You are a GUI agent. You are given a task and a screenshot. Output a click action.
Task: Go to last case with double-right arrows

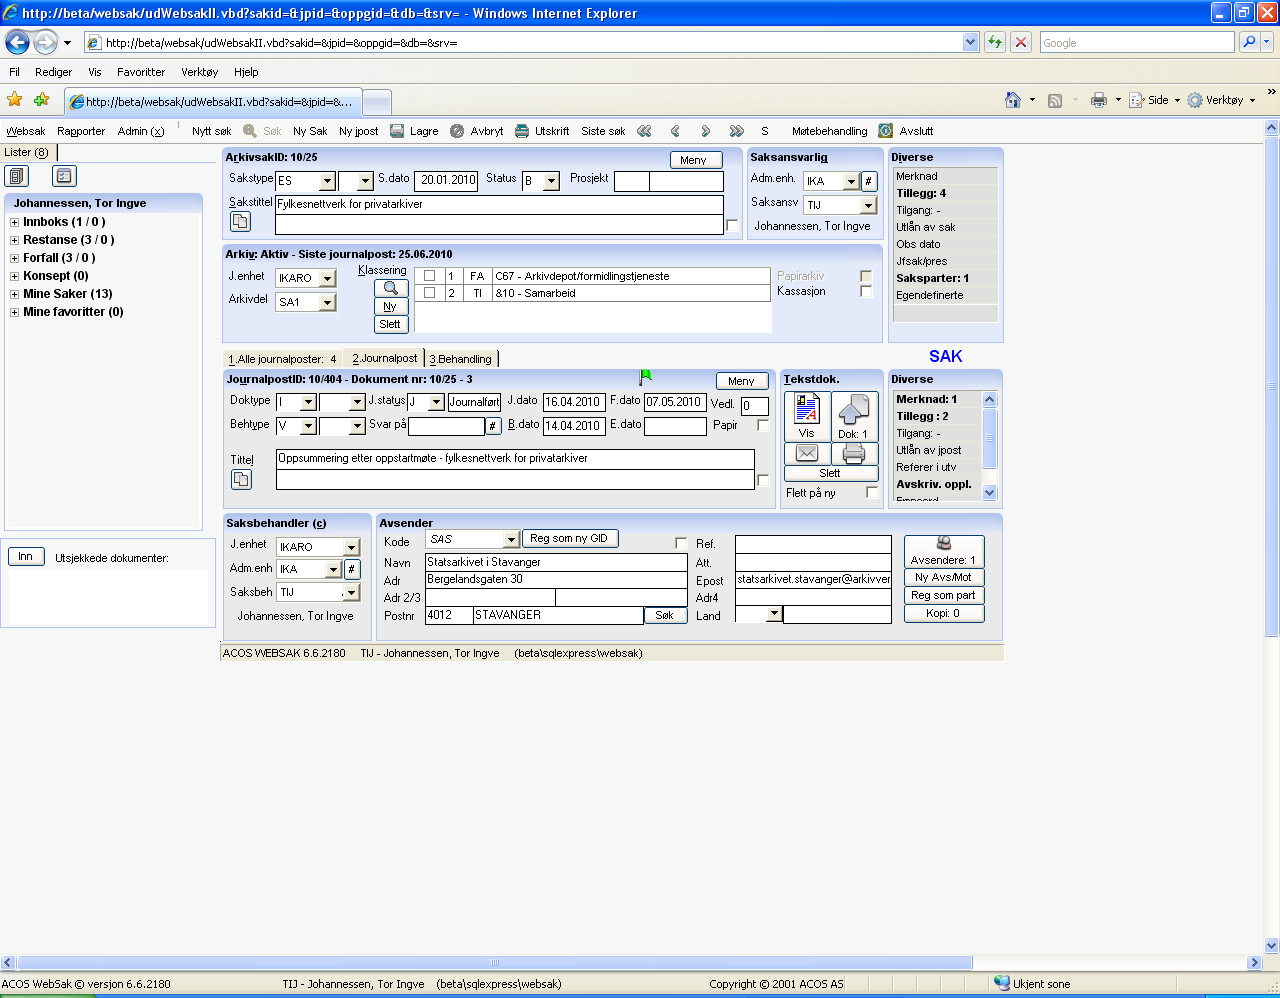(x=737, y=131)
